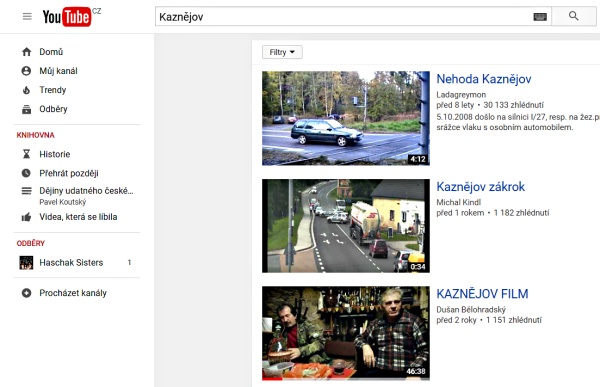Click the Přehrát později clock icon
Screen dimensions: 600x387
coord(26,173)
